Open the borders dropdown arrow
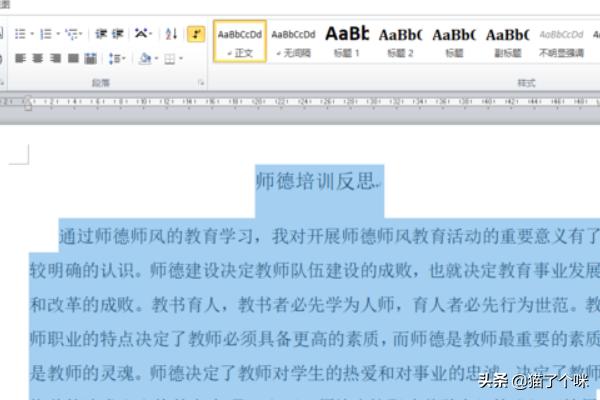 point(181,59)
